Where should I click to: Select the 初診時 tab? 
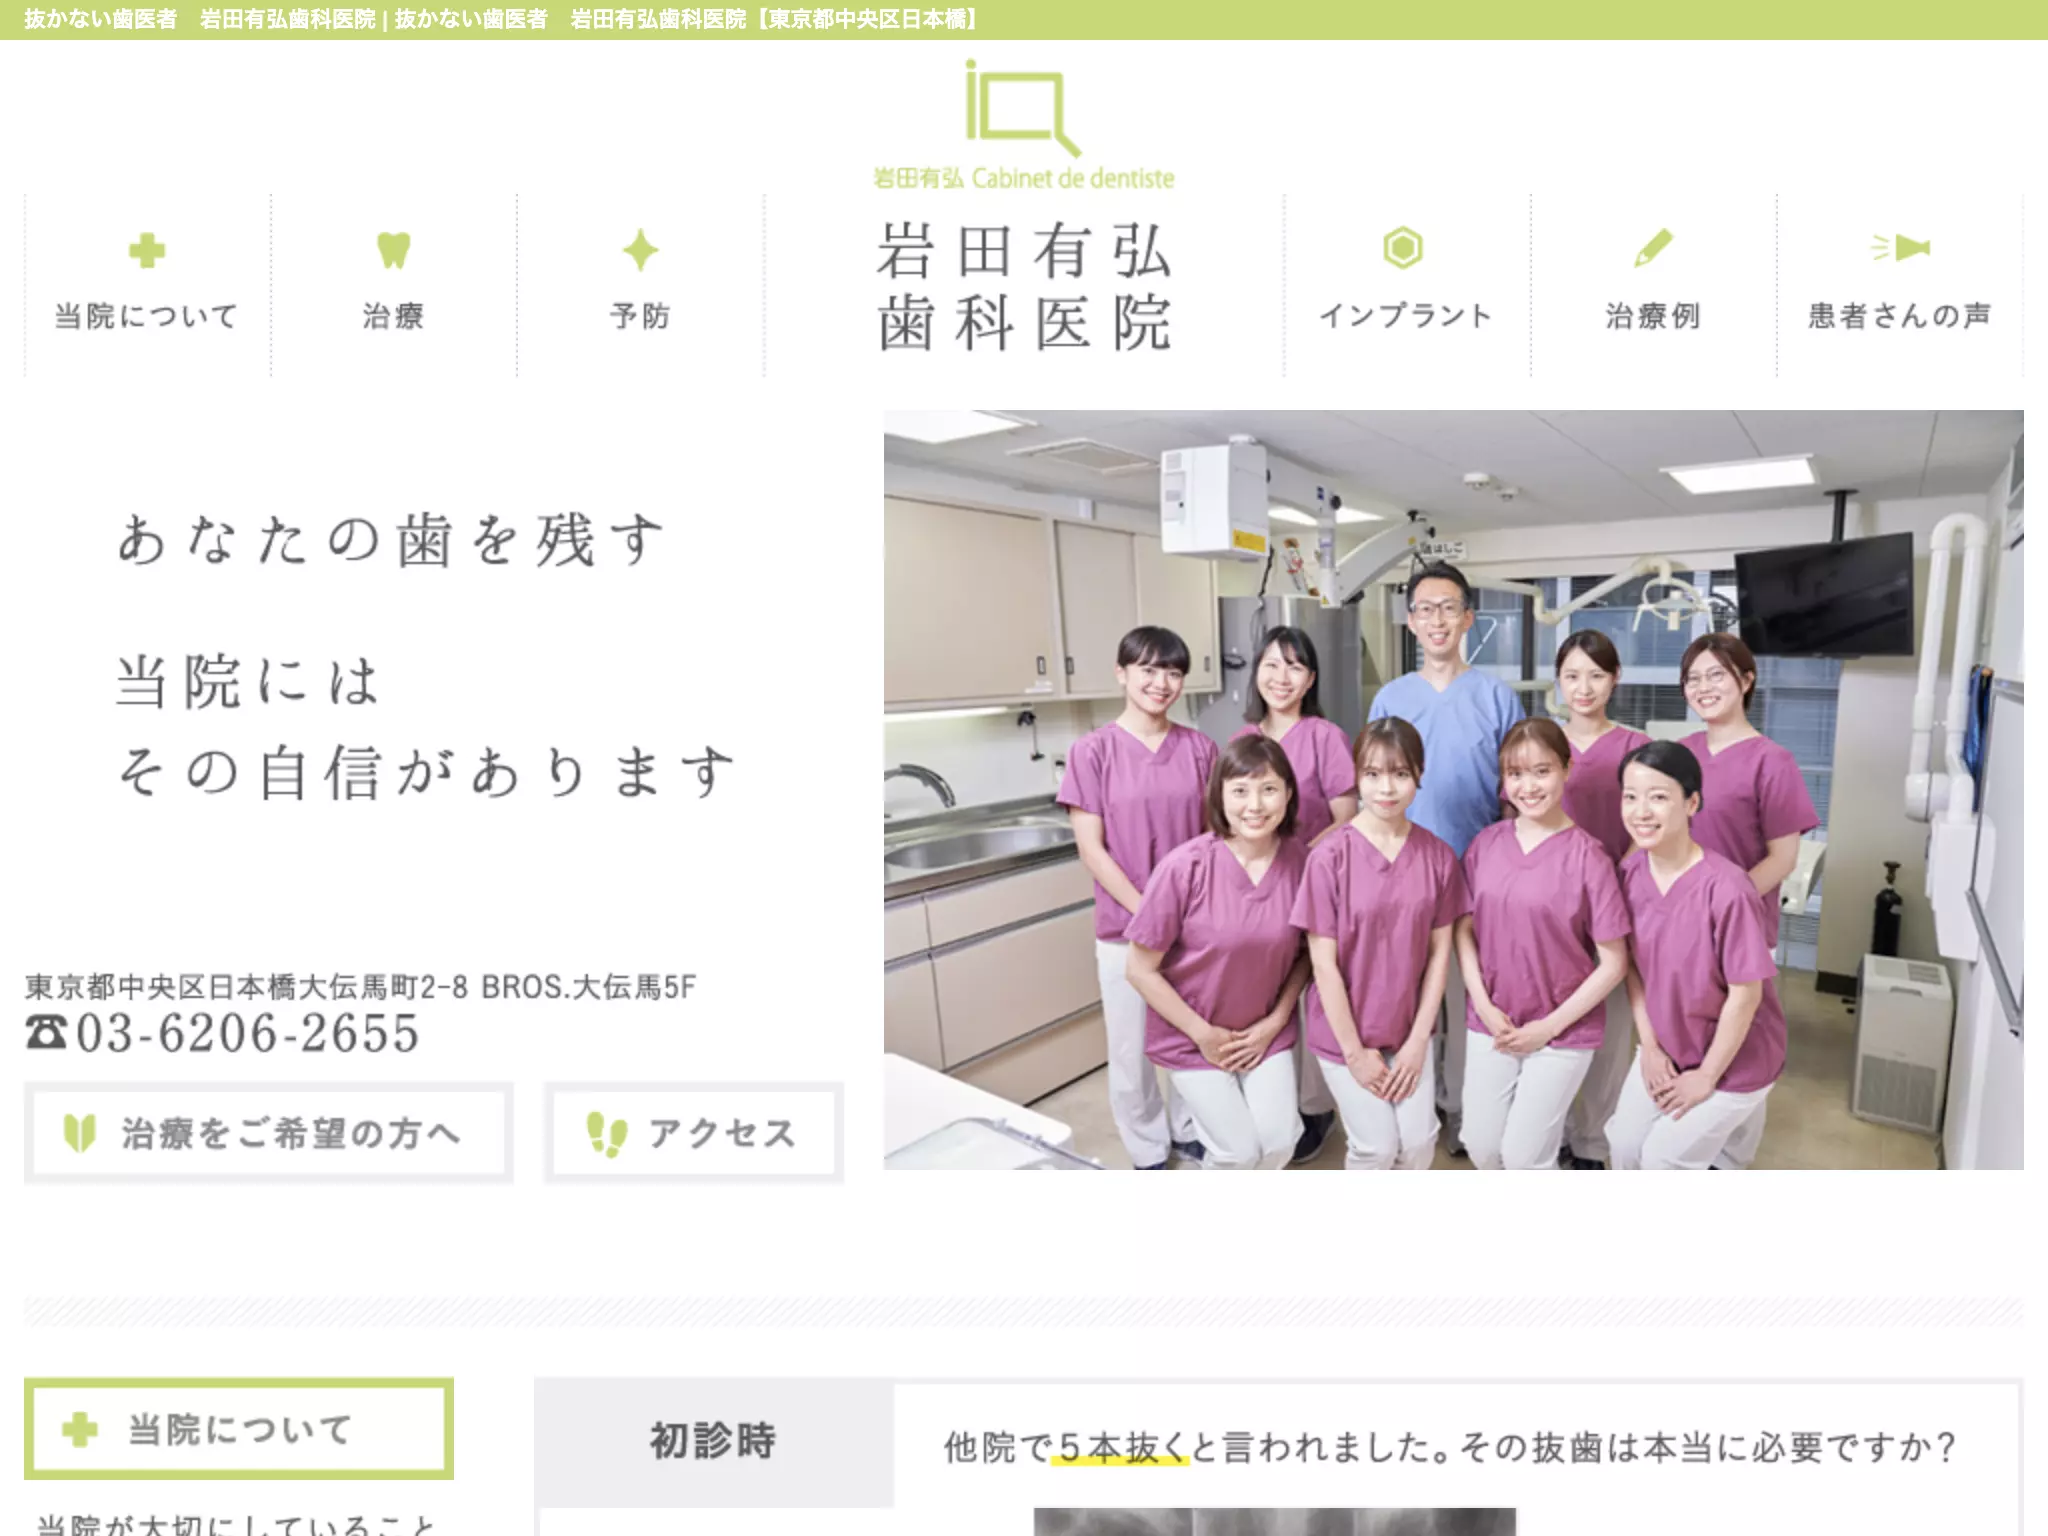pos(714,1442)
